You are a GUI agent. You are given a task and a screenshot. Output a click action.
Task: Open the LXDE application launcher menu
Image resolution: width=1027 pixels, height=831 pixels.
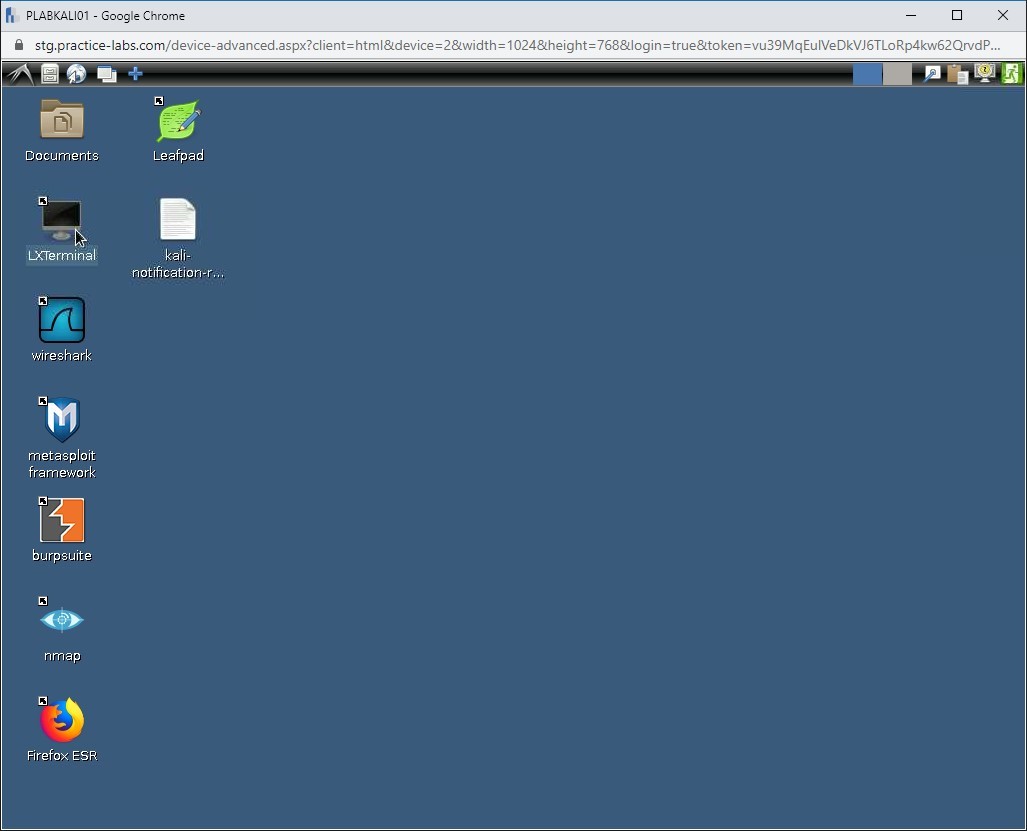[17, 73]
